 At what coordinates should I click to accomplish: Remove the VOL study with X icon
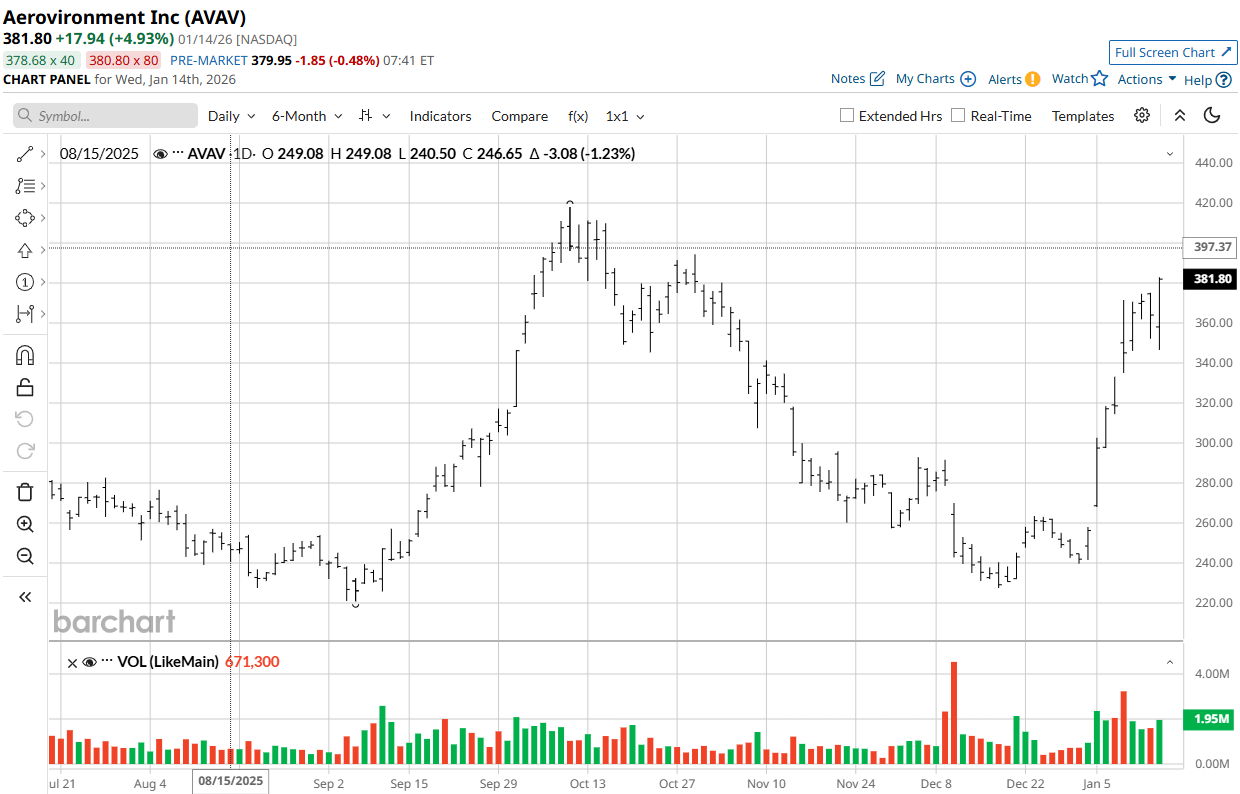tap(72, 662)
